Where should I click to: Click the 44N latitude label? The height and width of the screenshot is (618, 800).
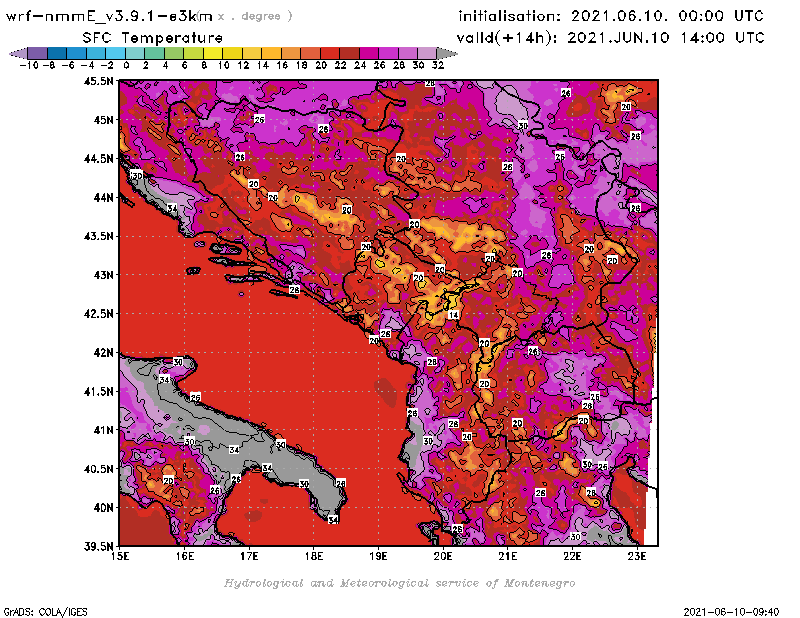(x=104, y=197)
